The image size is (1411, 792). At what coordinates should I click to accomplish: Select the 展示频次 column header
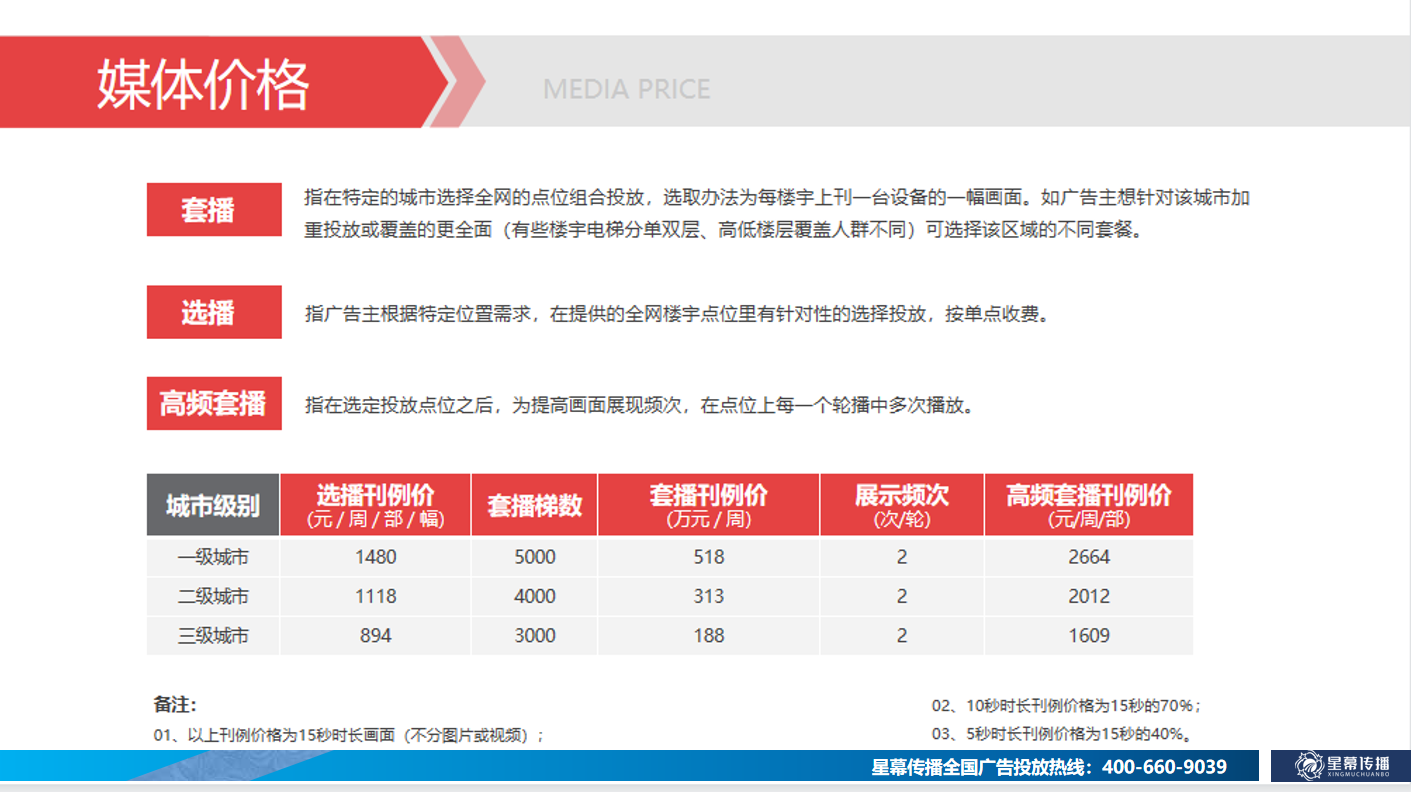tap(902, 505)
